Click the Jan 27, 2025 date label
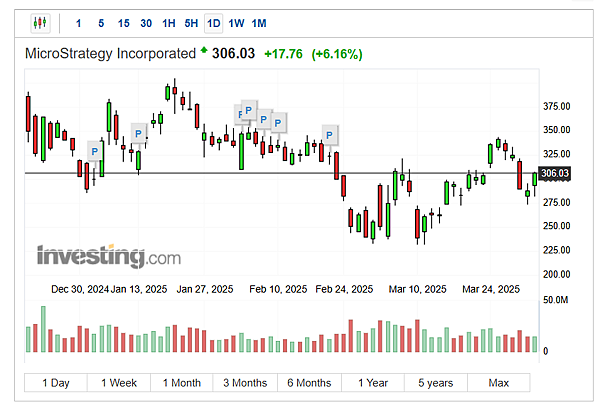 click(205, 289)
